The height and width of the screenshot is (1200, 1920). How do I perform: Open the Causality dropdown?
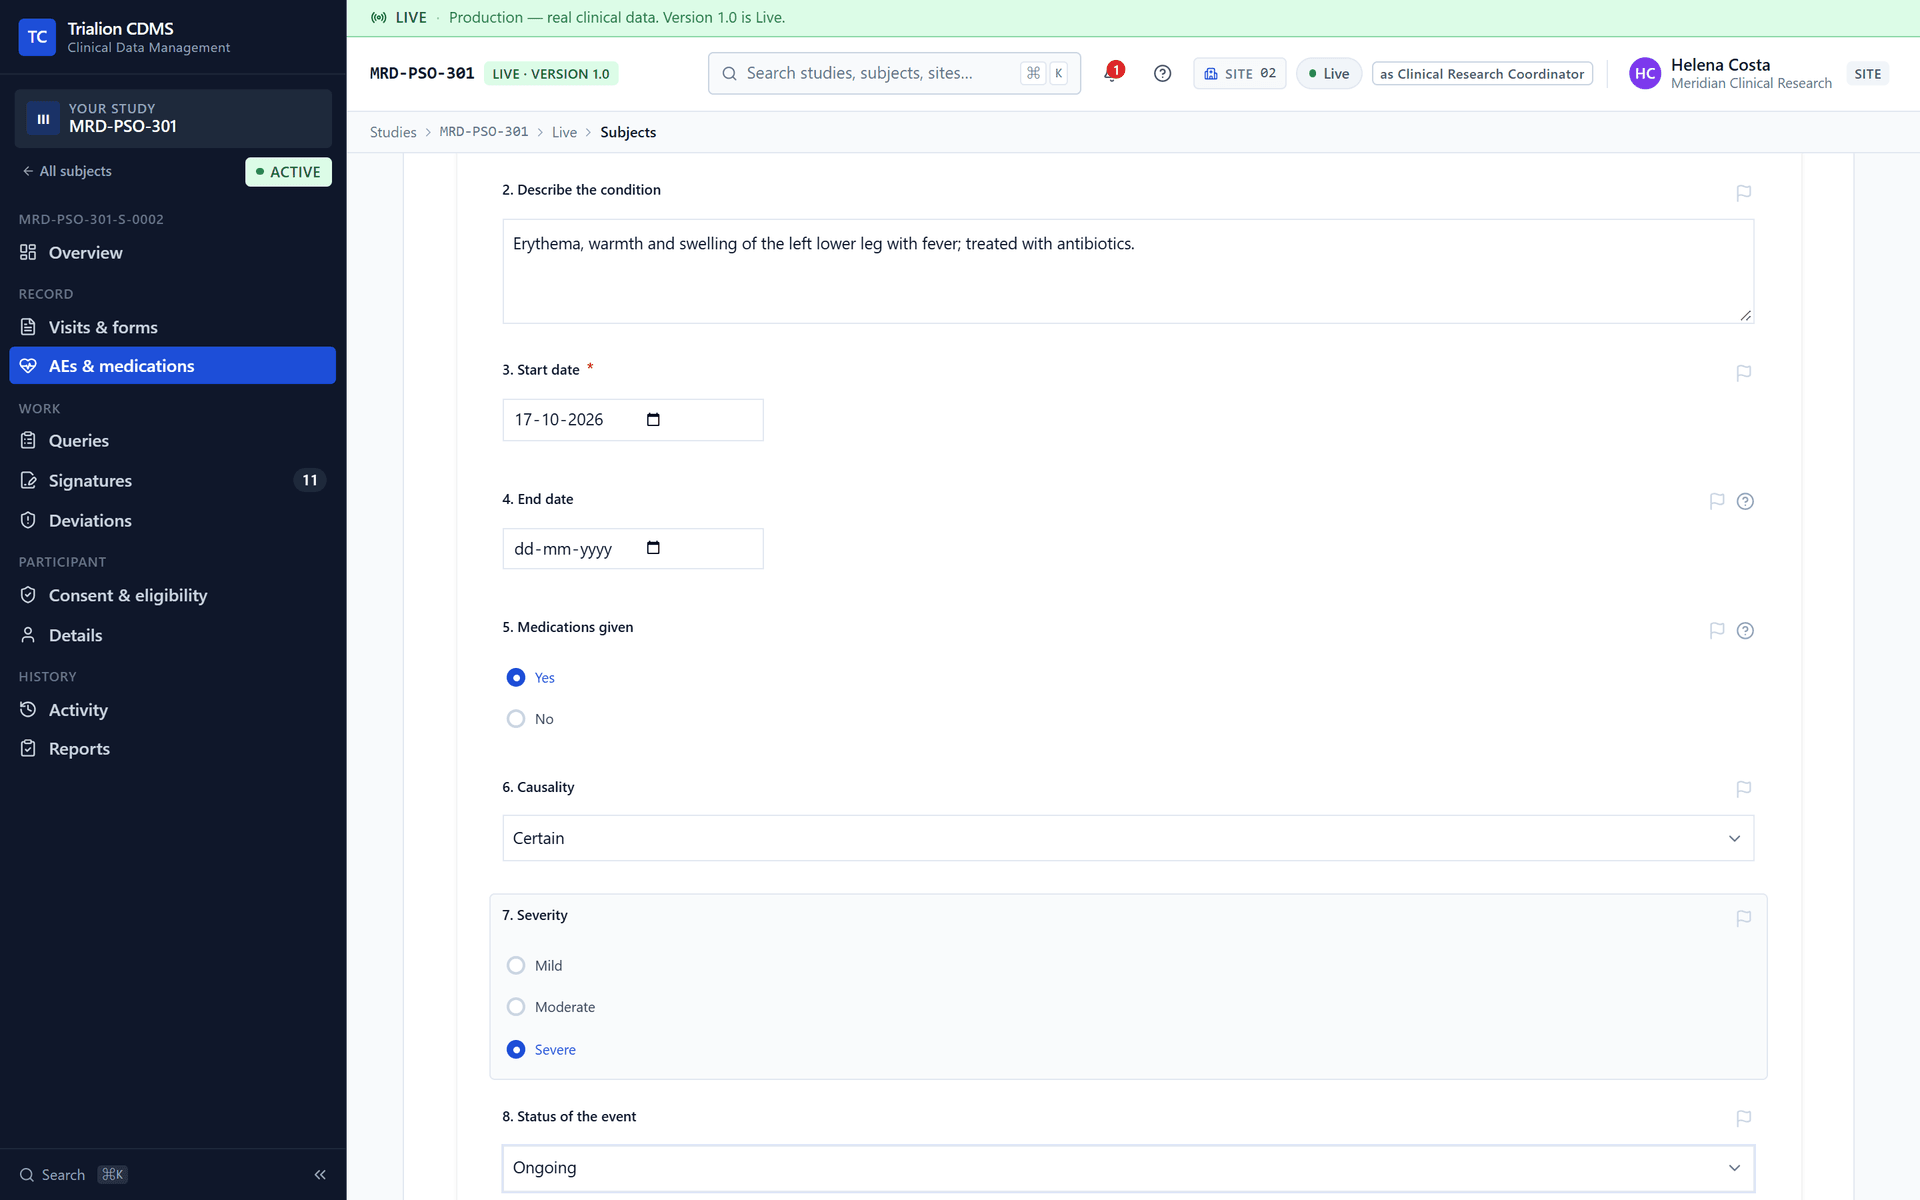(x=1127, y=838)
